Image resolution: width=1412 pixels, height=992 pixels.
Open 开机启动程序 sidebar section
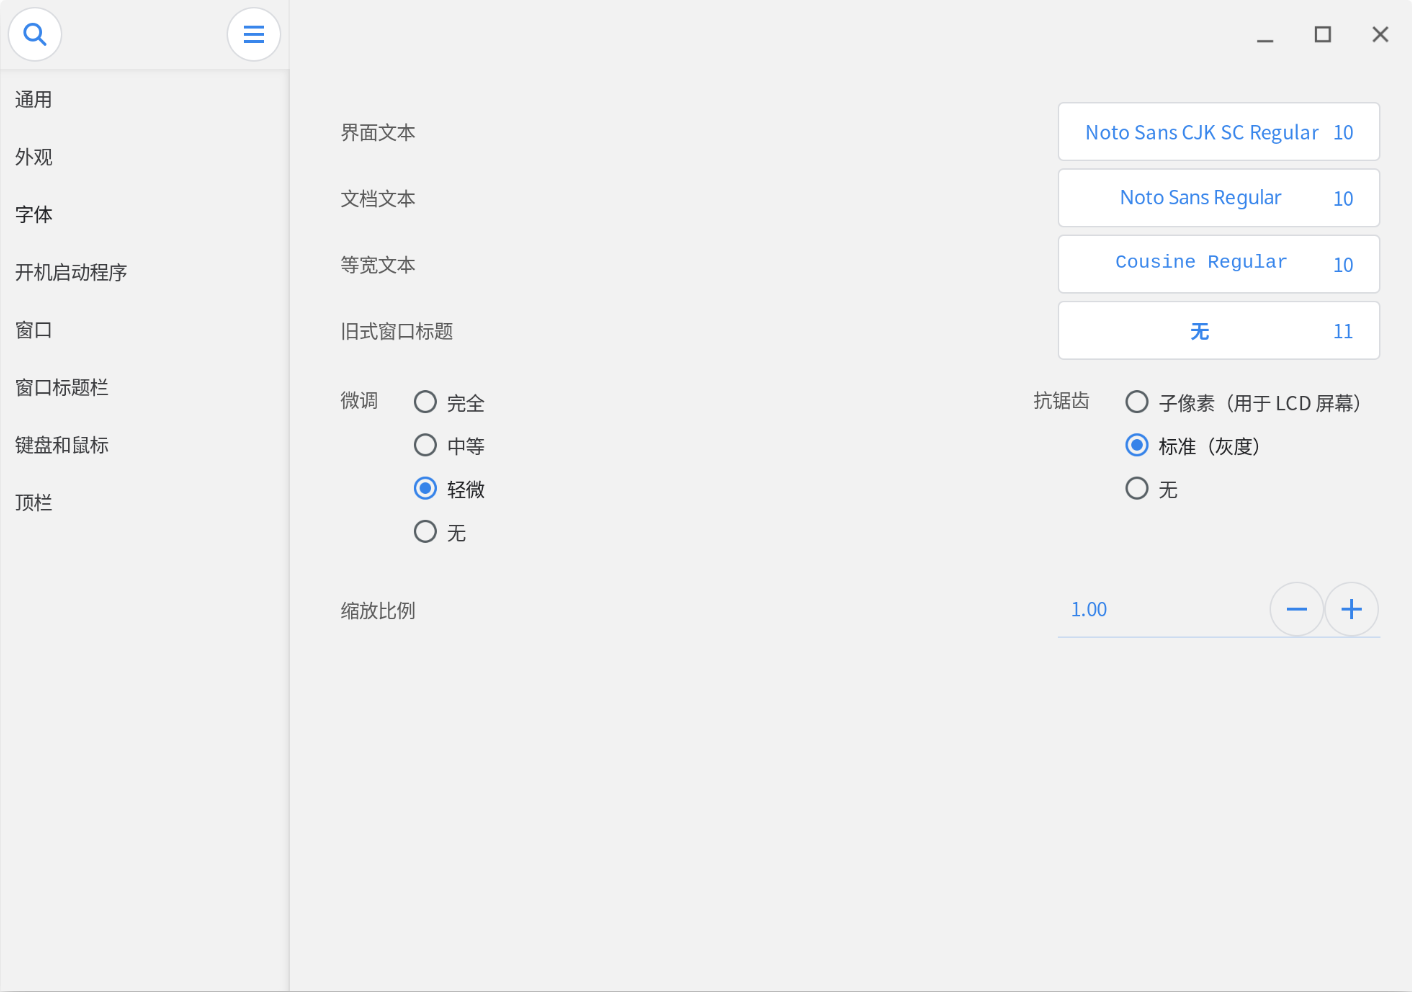[x=71, y=272]
